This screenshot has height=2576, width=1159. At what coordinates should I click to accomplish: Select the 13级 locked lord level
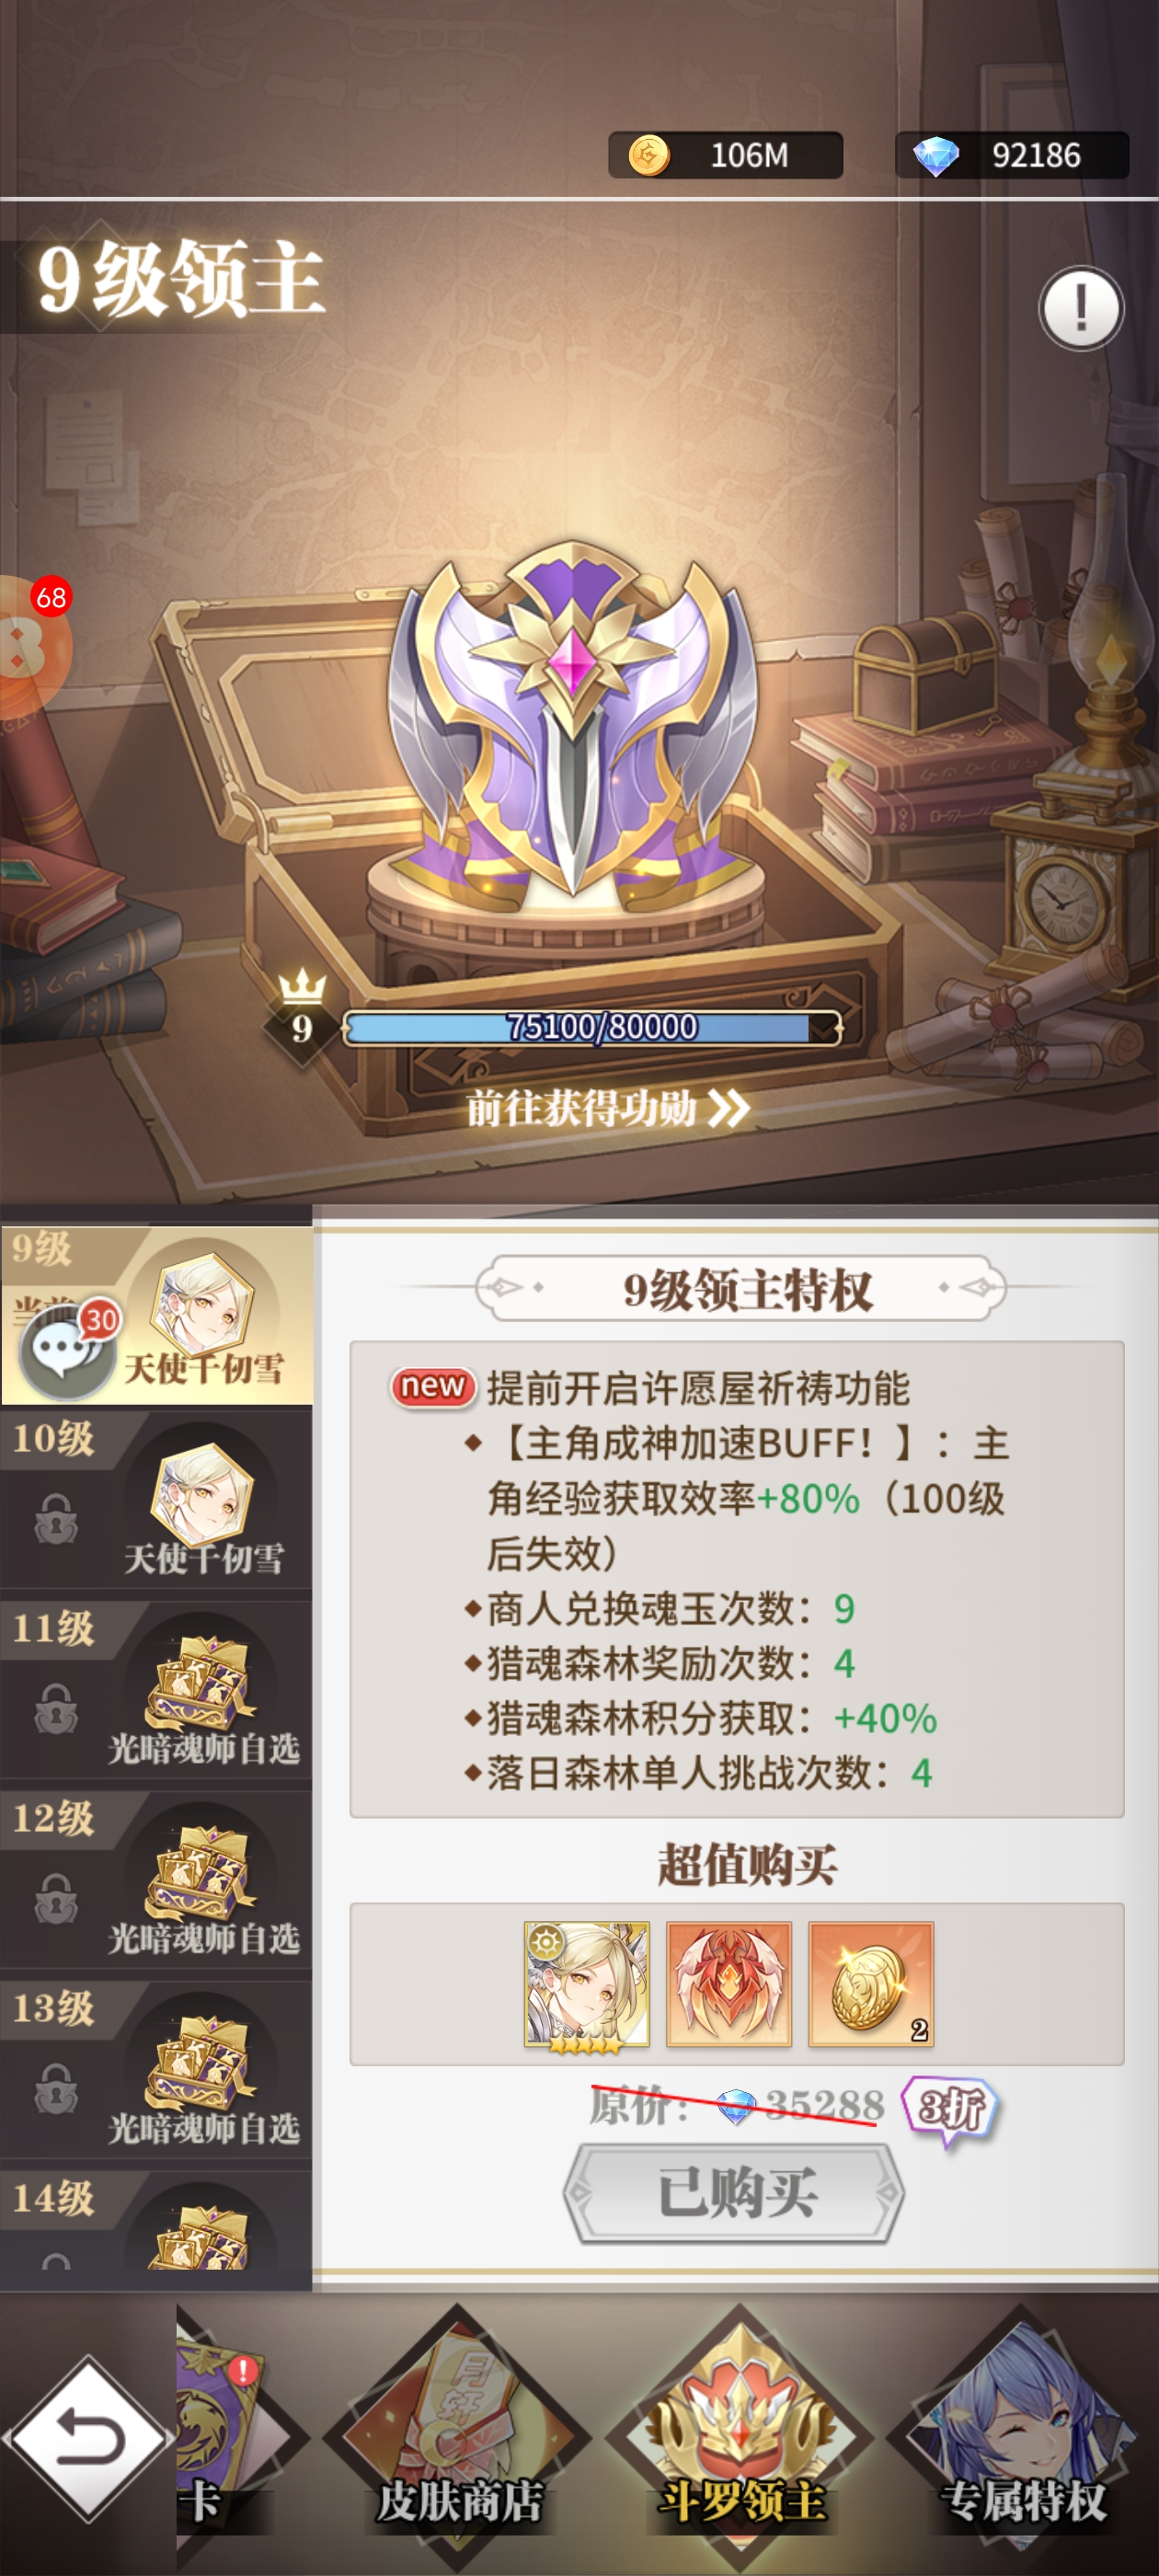(x=156, y=2068)
